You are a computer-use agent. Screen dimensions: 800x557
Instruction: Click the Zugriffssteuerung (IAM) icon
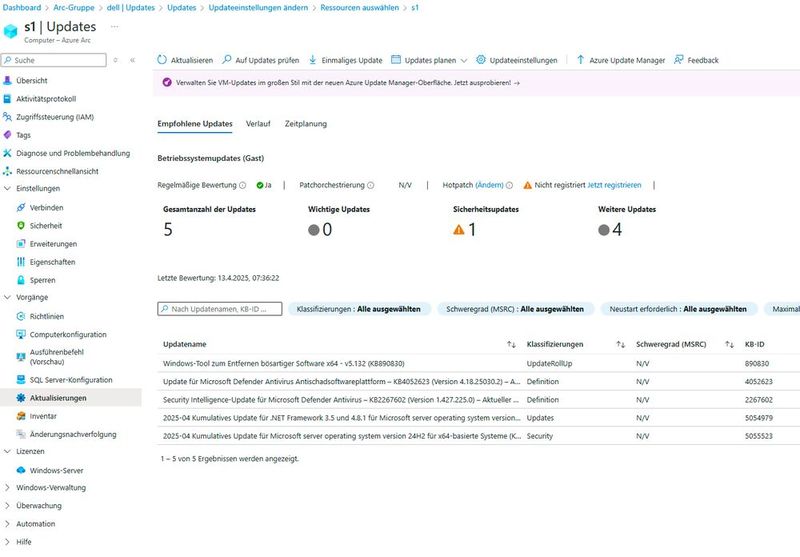(7, 117)
